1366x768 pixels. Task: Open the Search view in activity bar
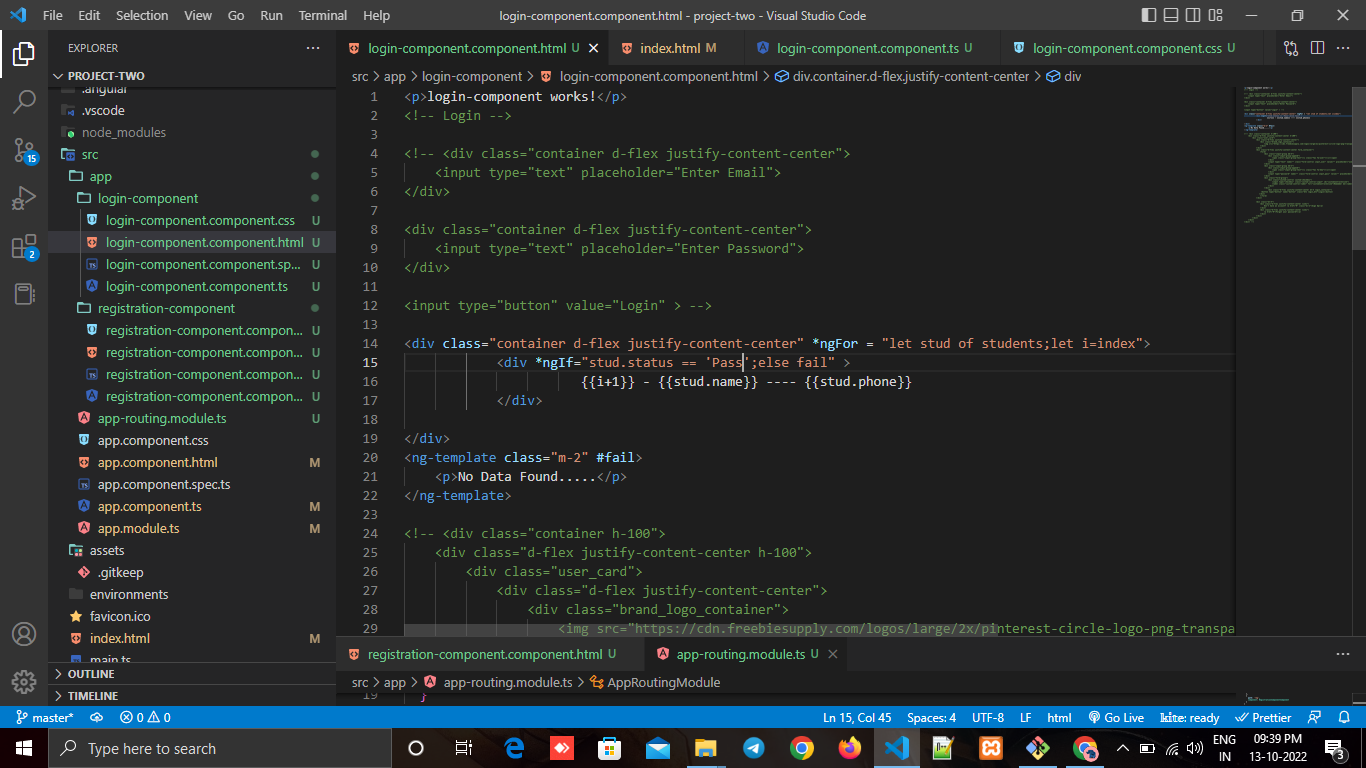(24, 101)
